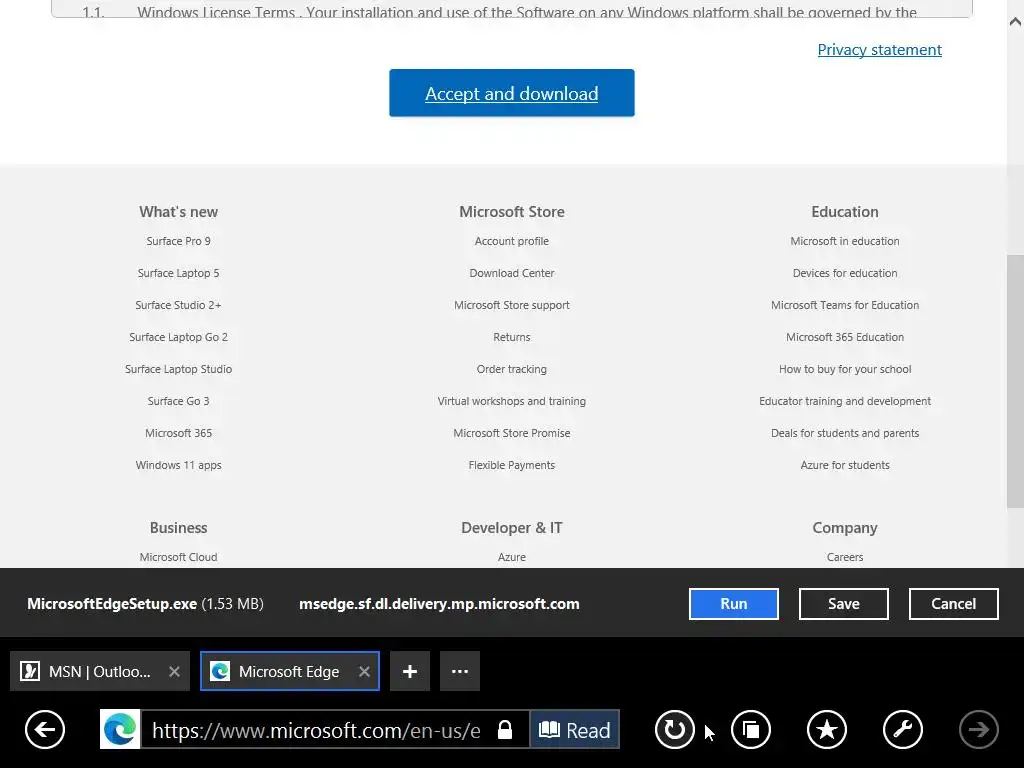Switch to Reading view
Viewport: 1024px width, 768px height.
(574, 729)
